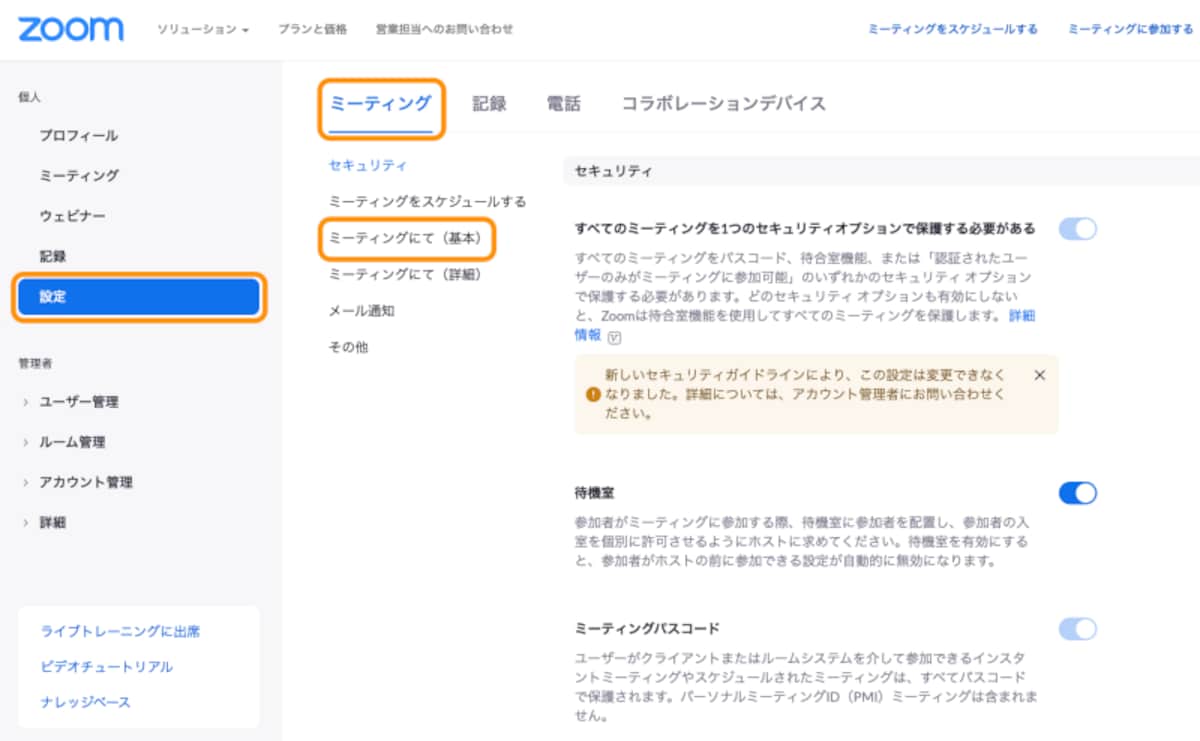Expand アカウント管理 in admin sidebar
Screen dimensions: 1200x741
77,482
